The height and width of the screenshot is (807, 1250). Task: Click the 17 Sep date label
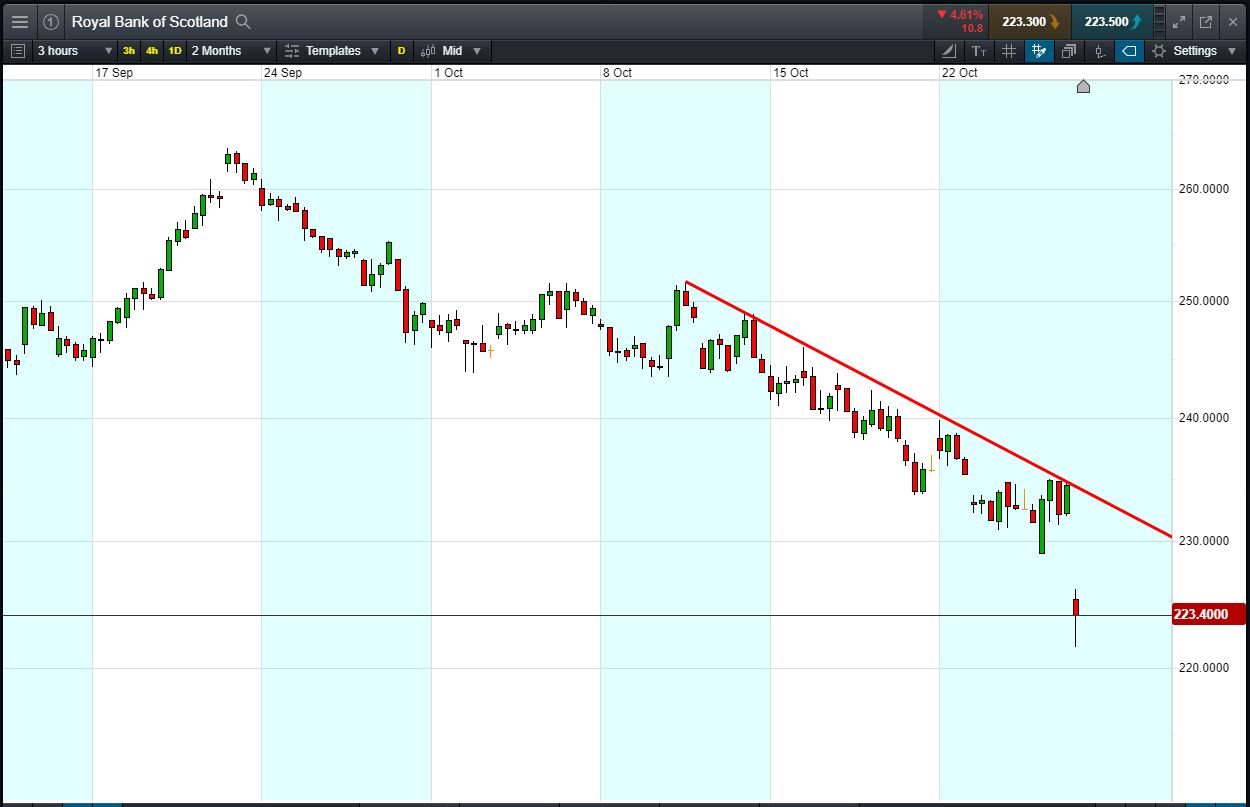point(114,73)
